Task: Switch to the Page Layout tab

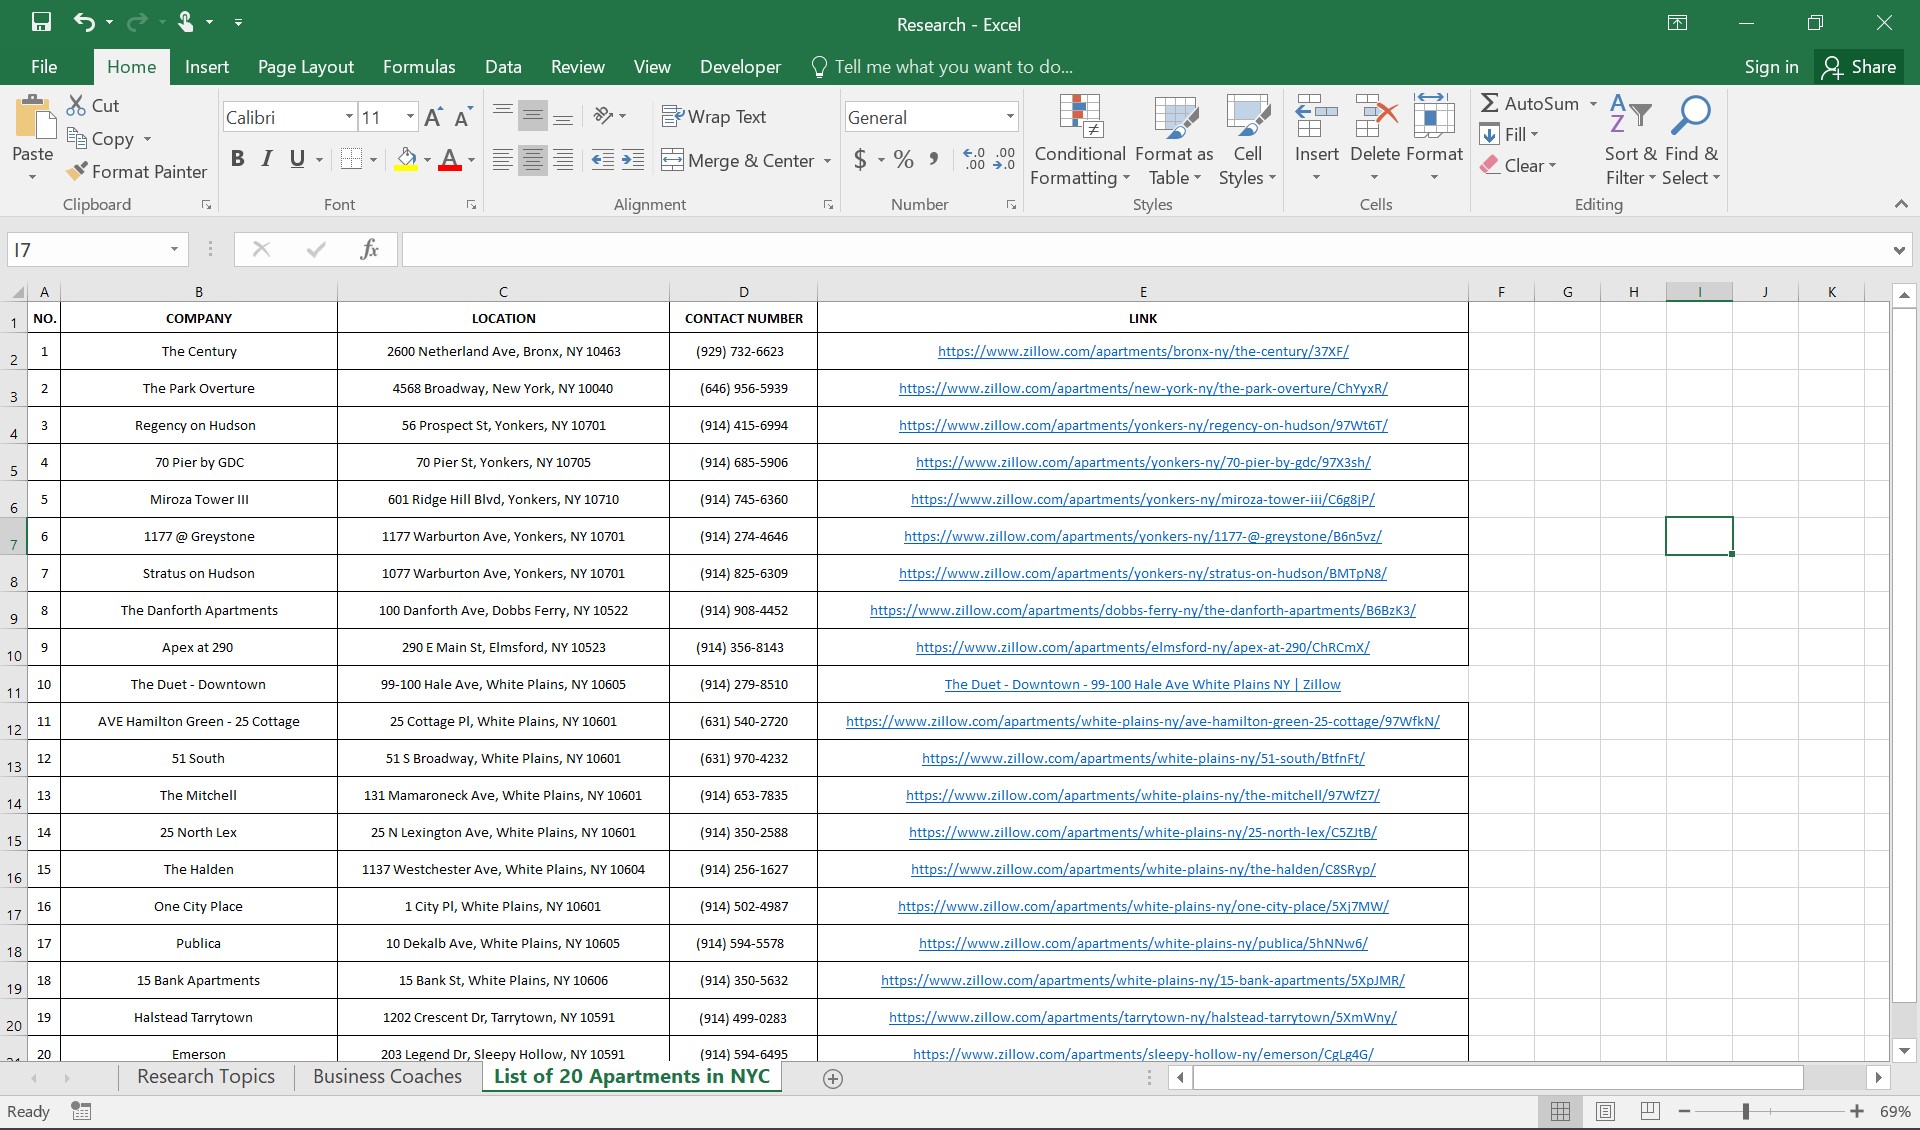Action: 306,67
